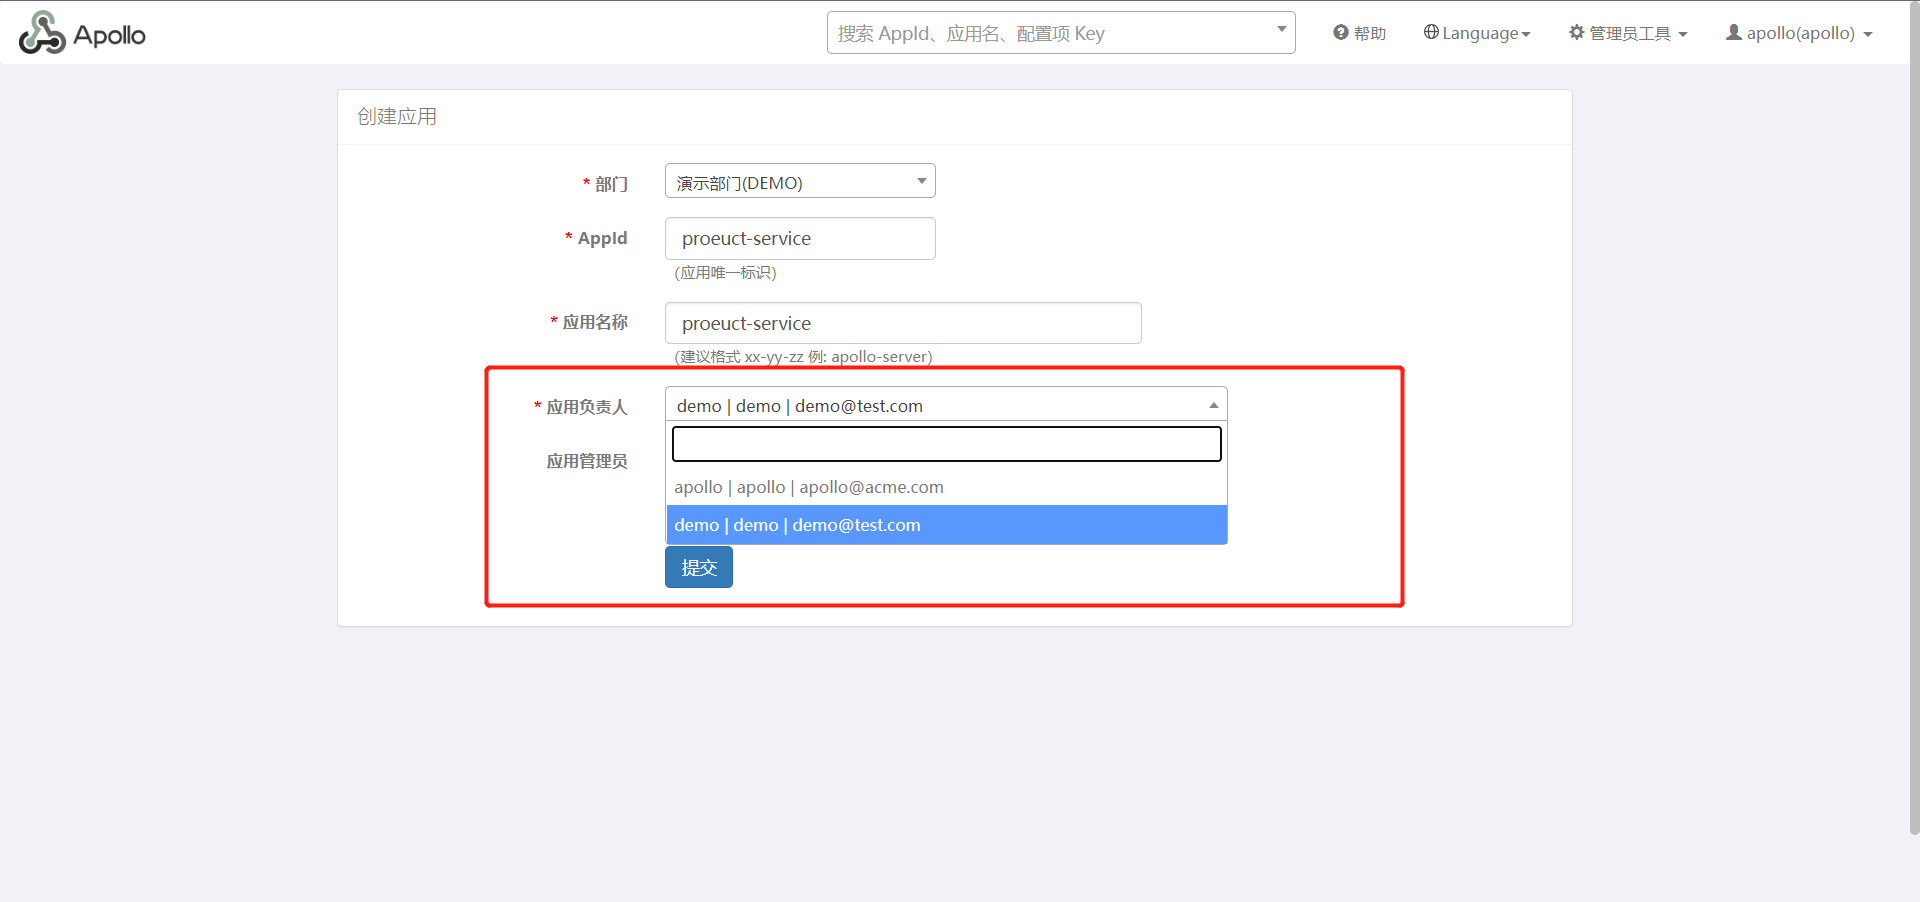The width and height of the screenshot is (1920, 902).
Task: Click the owner dropdown filter search box
Action: [x=945, y=444]
